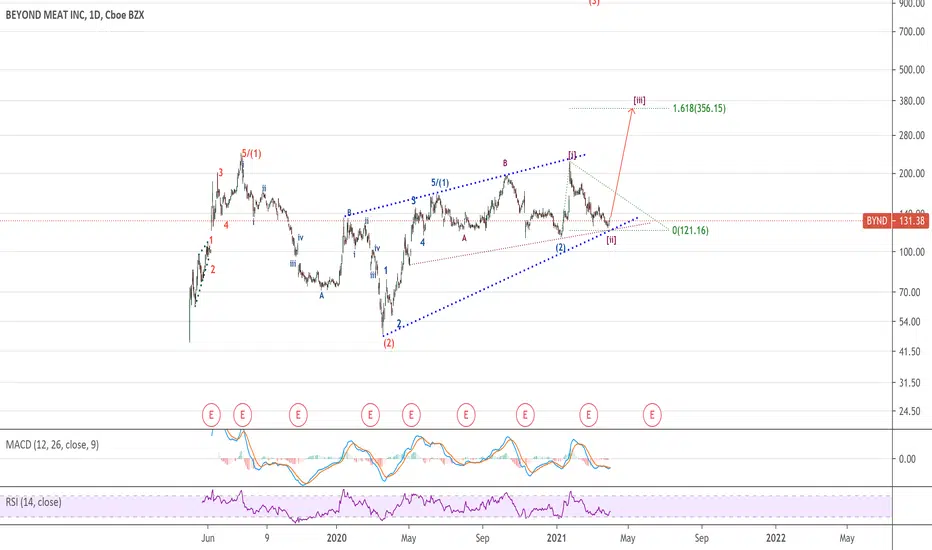The width and height of the screenshot is (932, 550).
Task: Select the blue 5/(1) wave label
Action: tap(440, 183)
